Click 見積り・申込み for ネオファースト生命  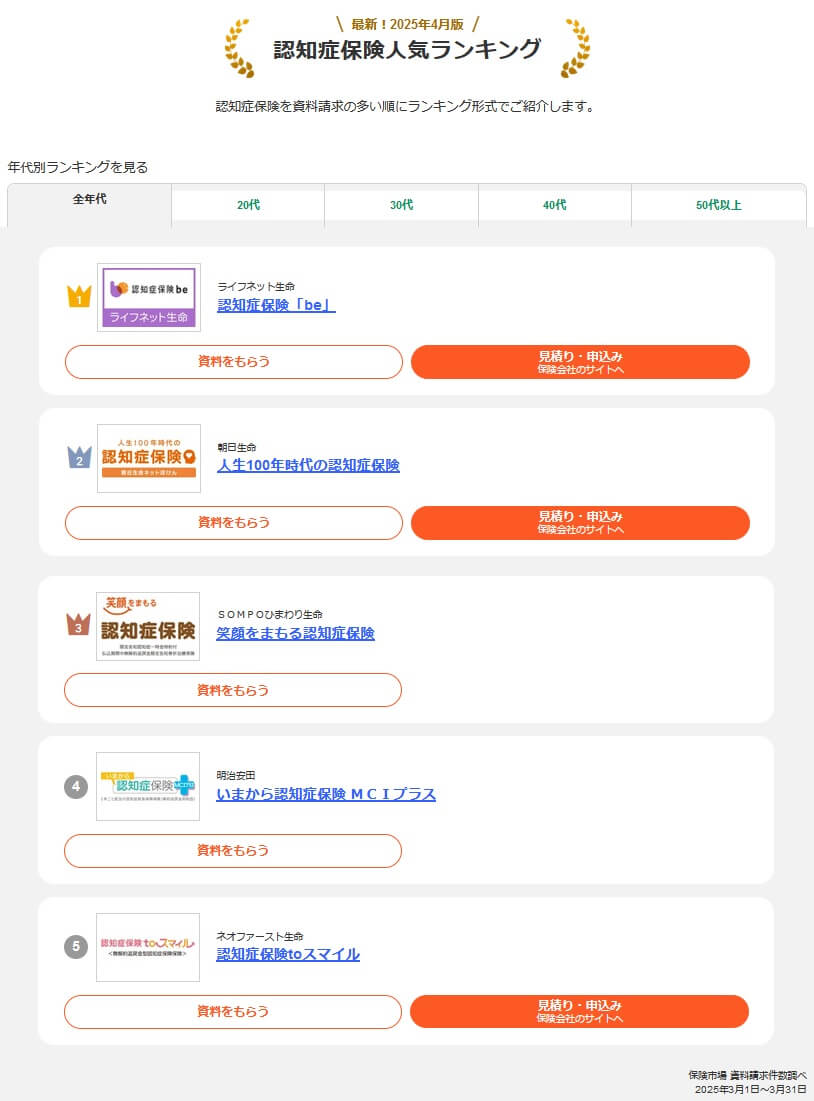[x=579, y=1011]
